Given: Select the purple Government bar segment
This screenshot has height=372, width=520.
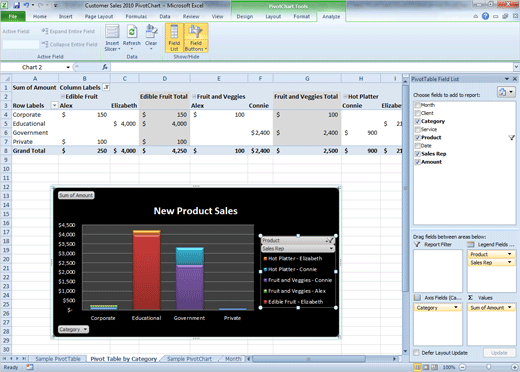Looking at the screenshot, I should coord(190,287).
